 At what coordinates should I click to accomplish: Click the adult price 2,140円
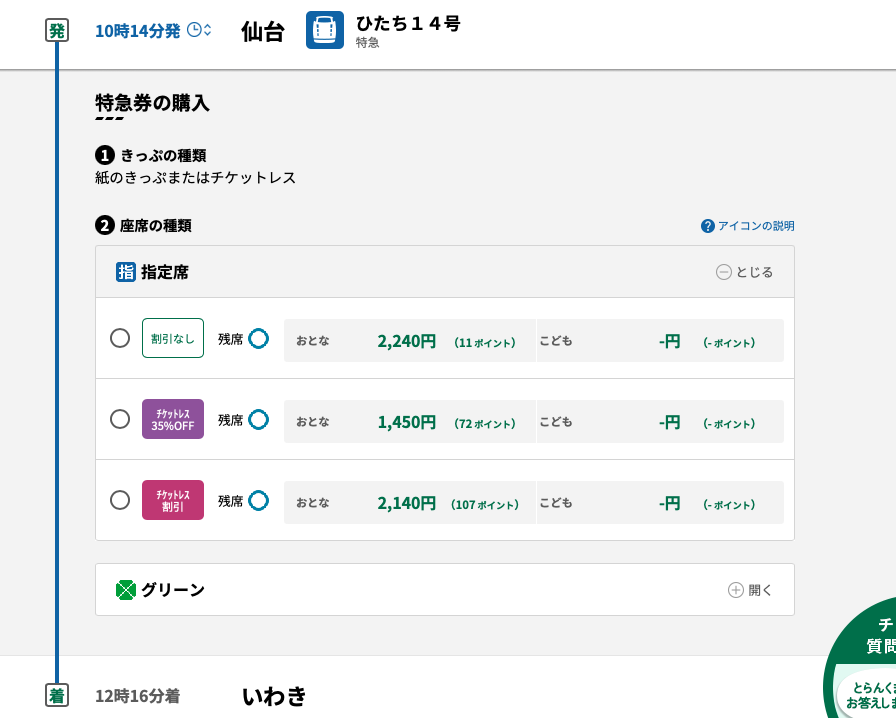click(x=406, y=504)
